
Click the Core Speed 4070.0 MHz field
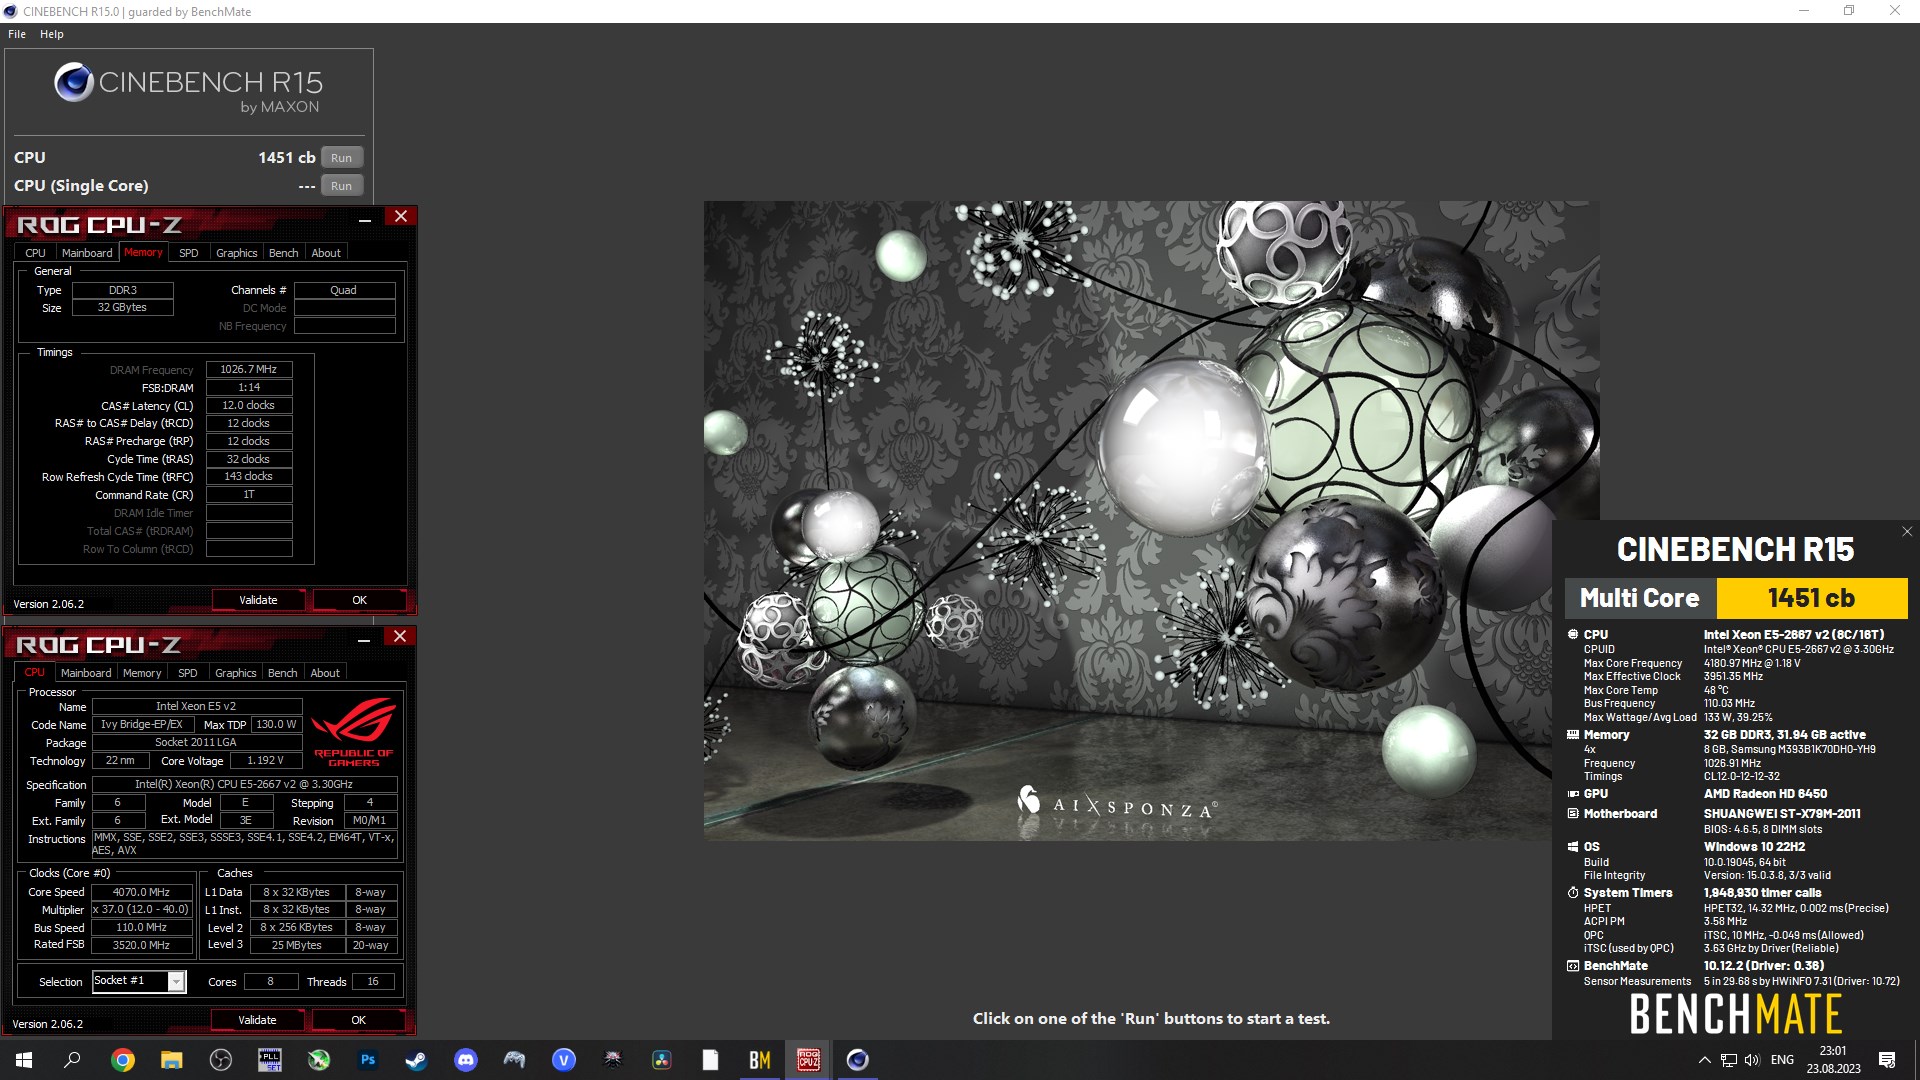coord(141,892)
